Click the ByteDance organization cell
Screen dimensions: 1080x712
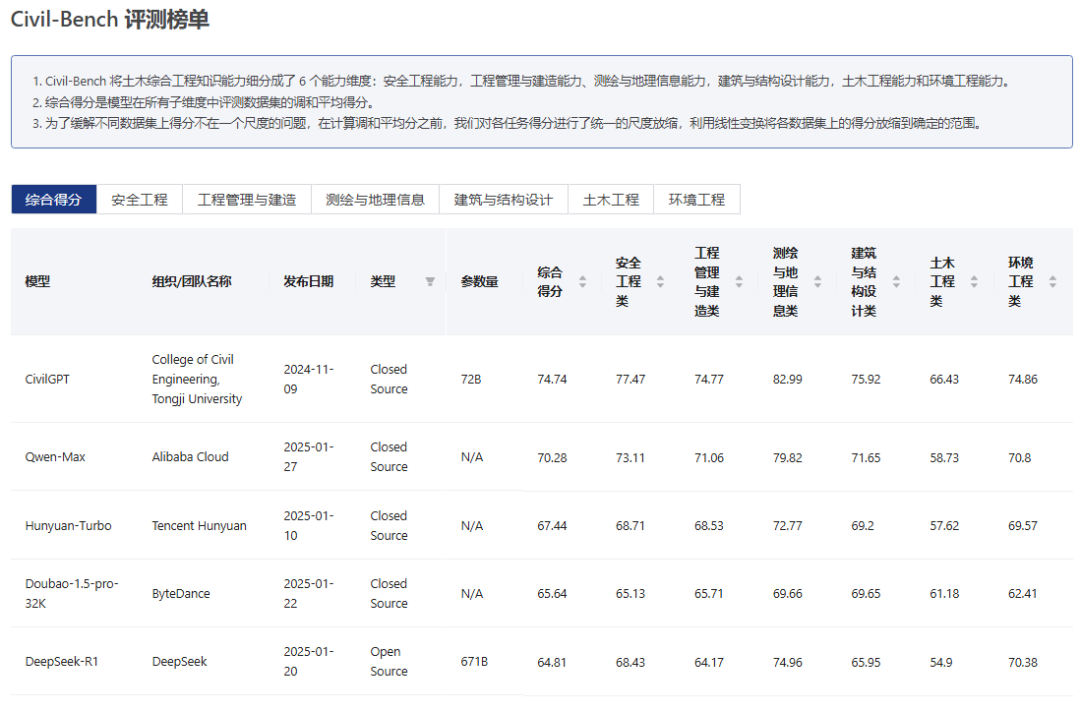181,594
